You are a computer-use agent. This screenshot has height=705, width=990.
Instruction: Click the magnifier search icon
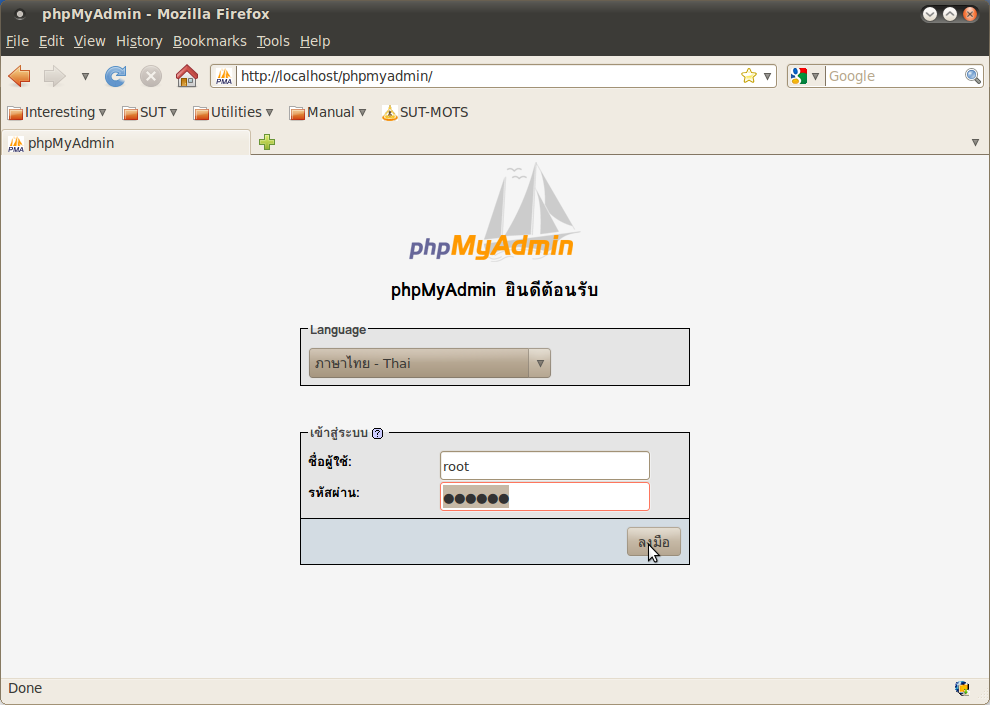[x=973, y=76]
